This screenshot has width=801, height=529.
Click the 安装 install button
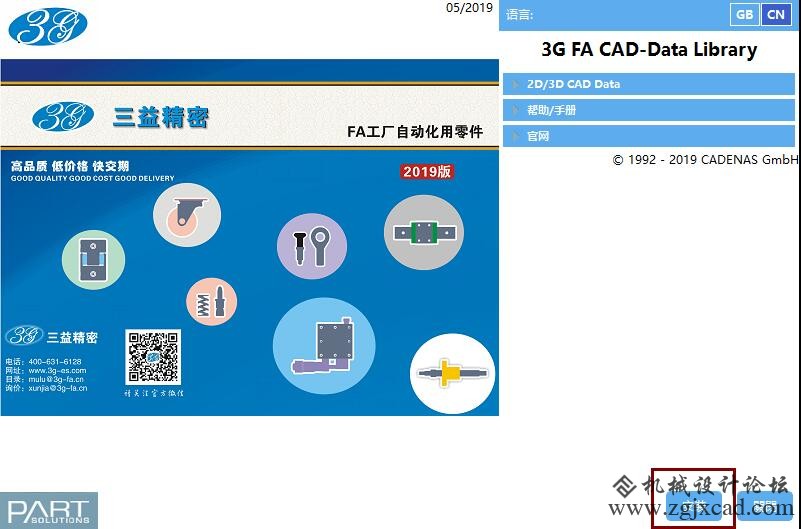[694, 506]
